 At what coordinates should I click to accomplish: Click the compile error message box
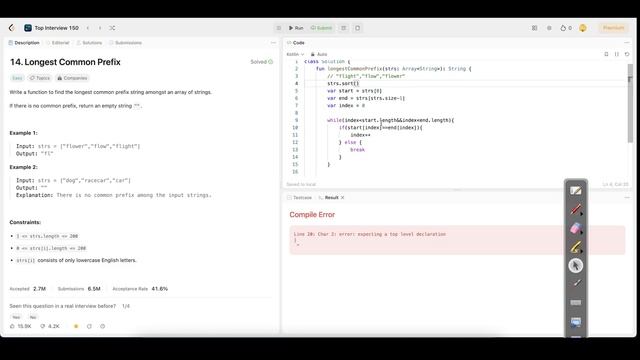(x=457, y=240)
